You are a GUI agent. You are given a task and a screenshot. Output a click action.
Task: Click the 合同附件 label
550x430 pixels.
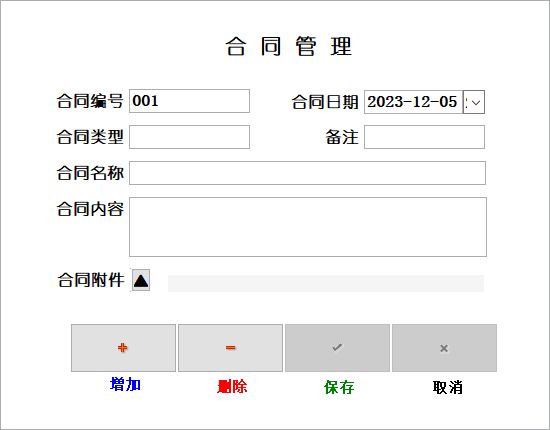pos(91,280)
